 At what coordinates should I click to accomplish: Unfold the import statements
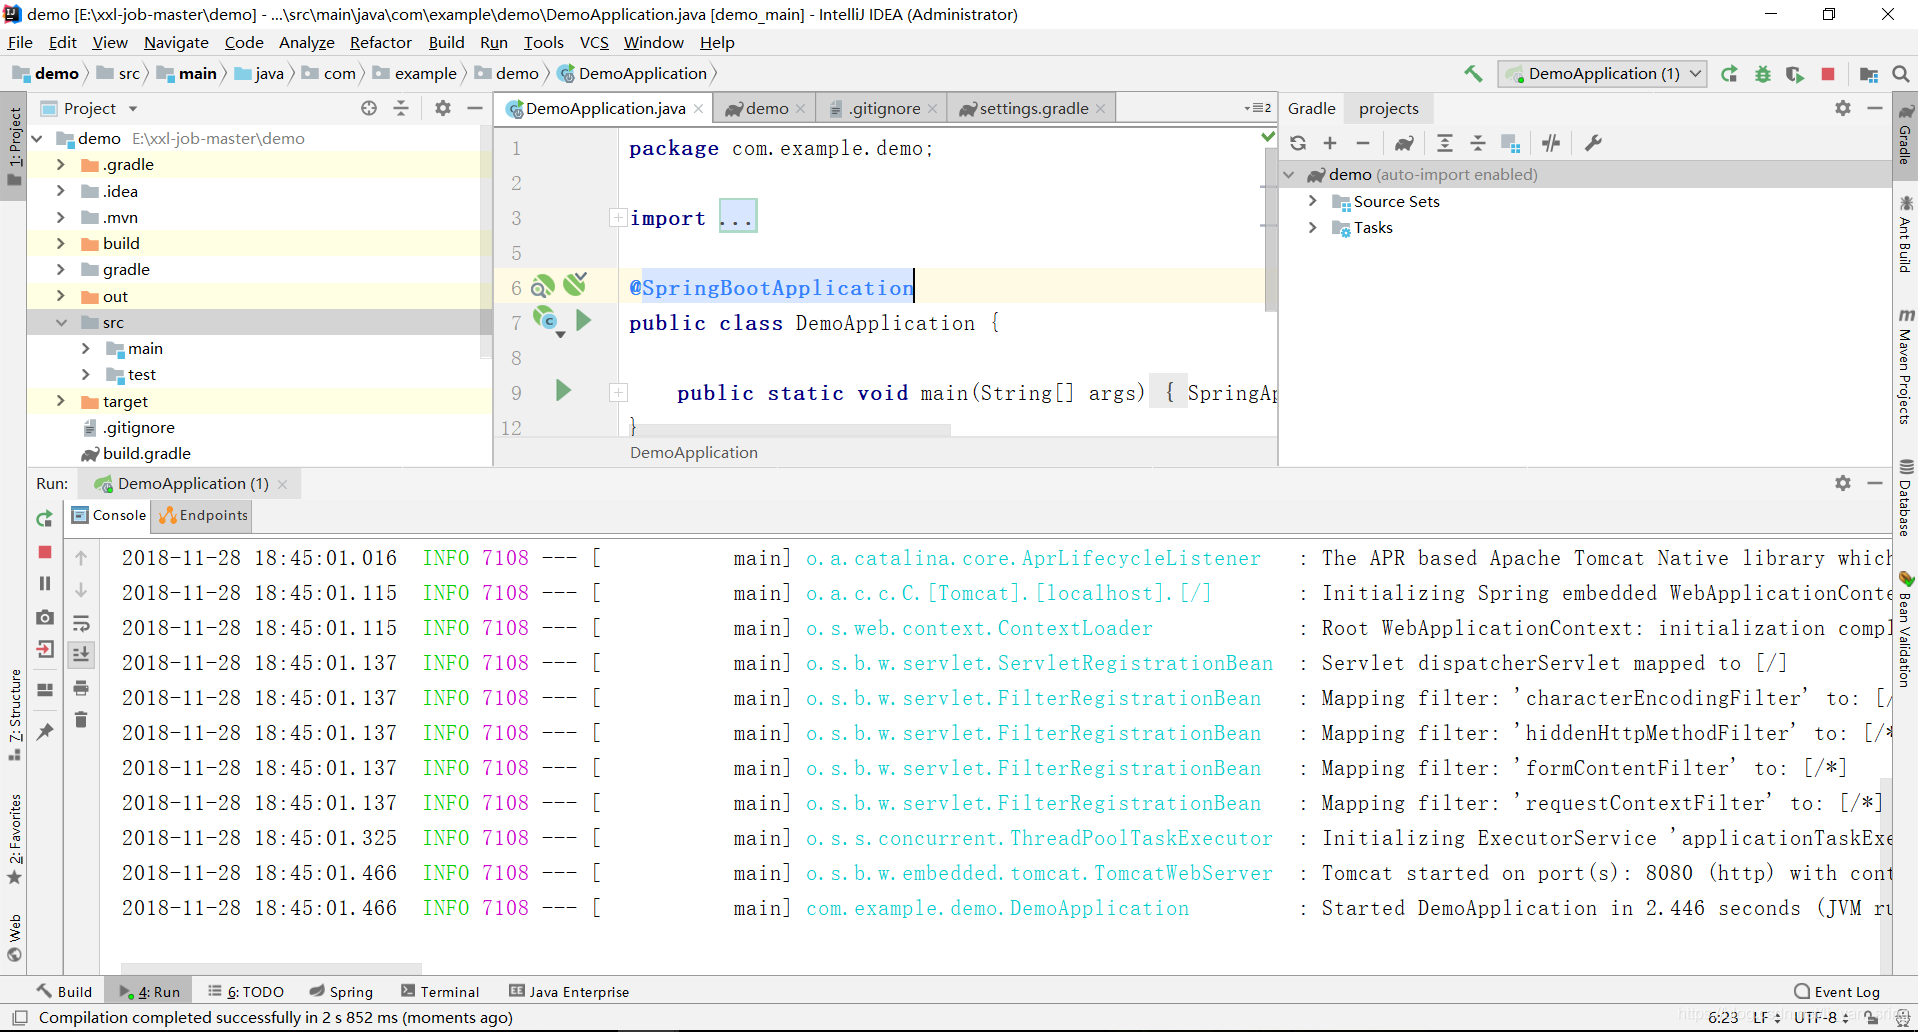[618, 217]
